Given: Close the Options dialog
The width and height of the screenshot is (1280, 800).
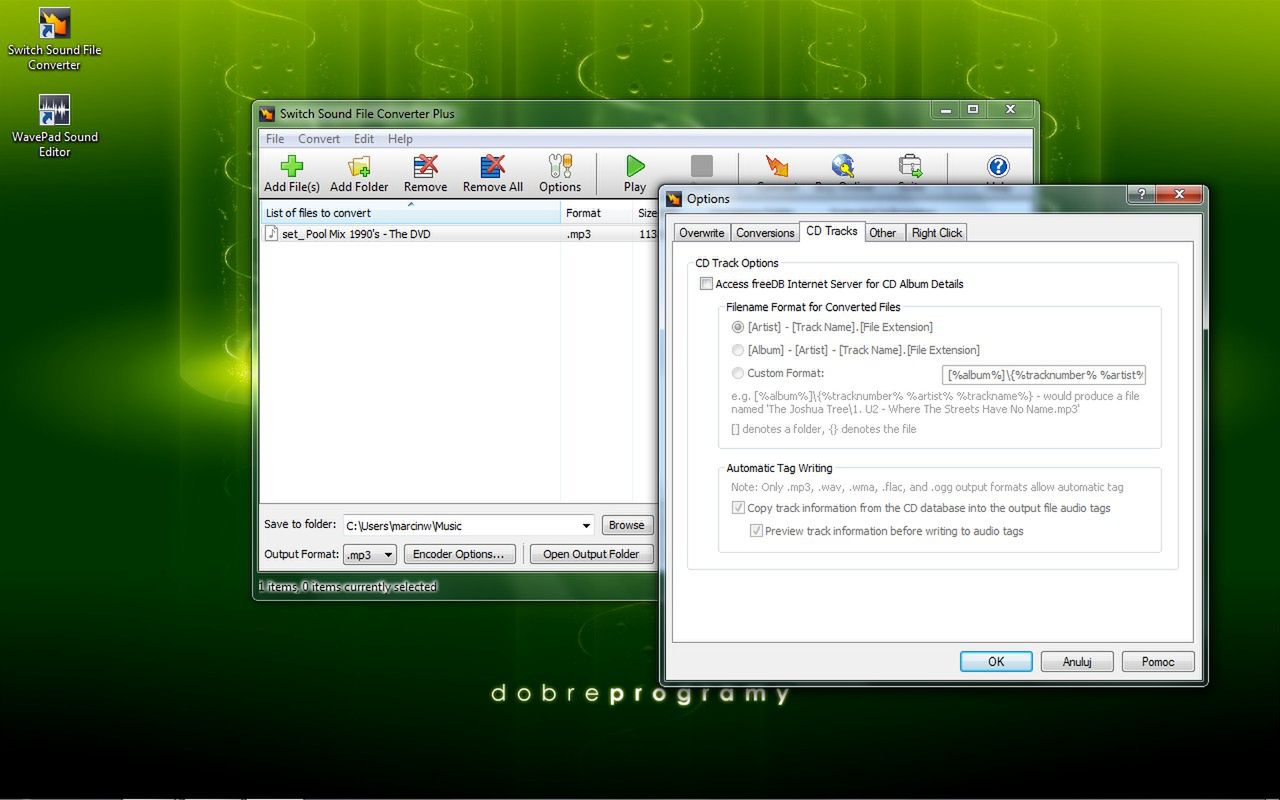Looking at the screenshot, I should point(1181,194).
